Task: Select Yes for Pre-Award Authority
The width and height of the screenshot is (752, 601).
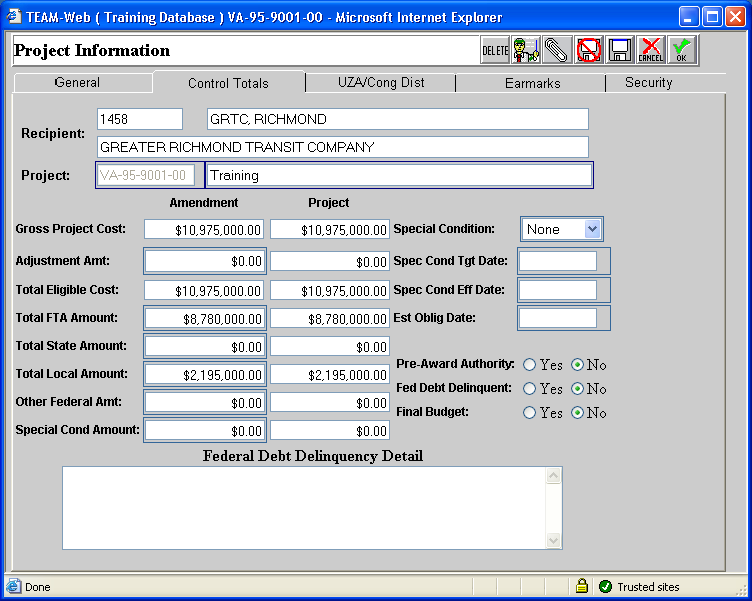Action: coord(530,365)
